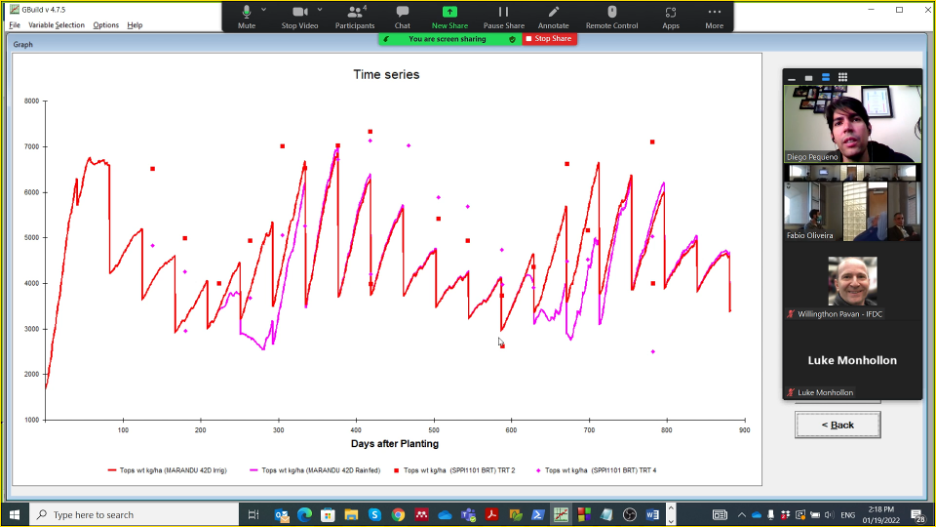Select Diego Pequeno video thumbnail
The width and height of the screenshot is (936, 528).
pos(852,123)
